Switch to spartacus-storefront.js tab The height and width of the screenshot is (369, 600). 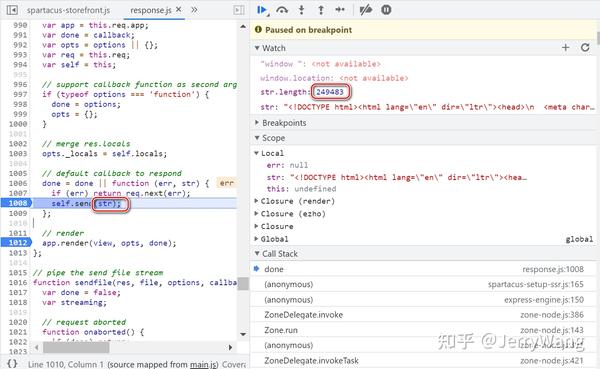(68, 10)
